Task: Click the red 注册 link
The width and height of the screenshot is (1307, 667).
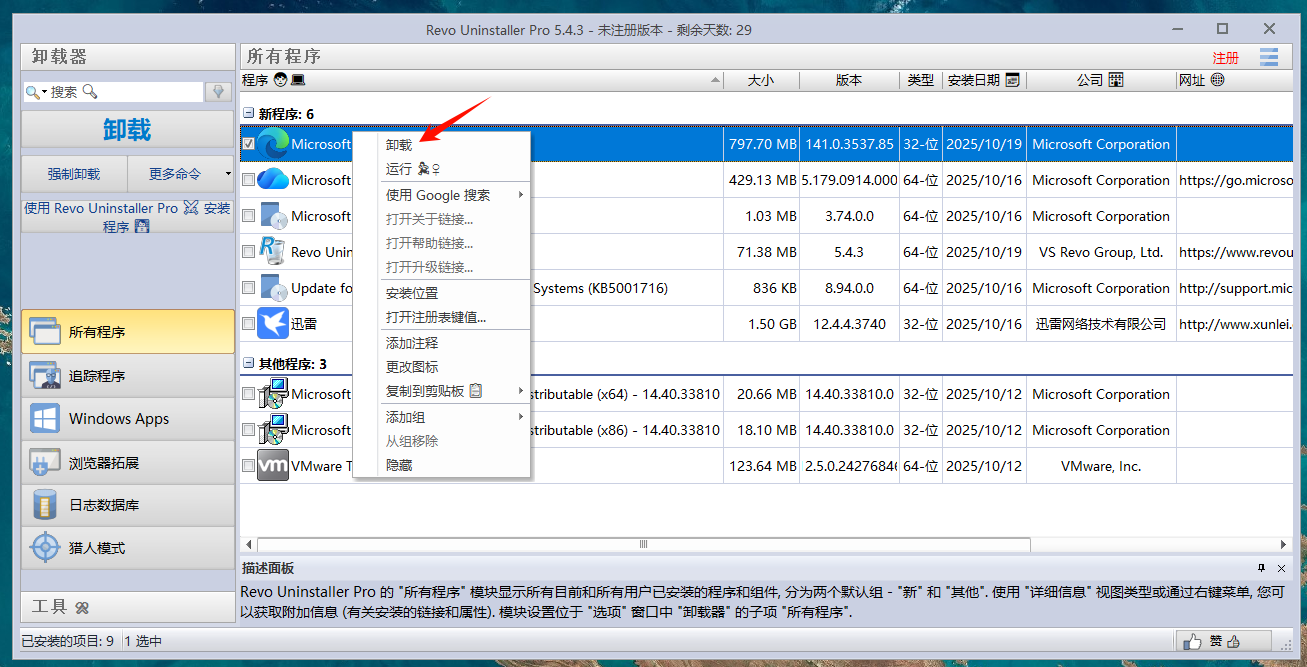Action: click(x=1225, y=57)
